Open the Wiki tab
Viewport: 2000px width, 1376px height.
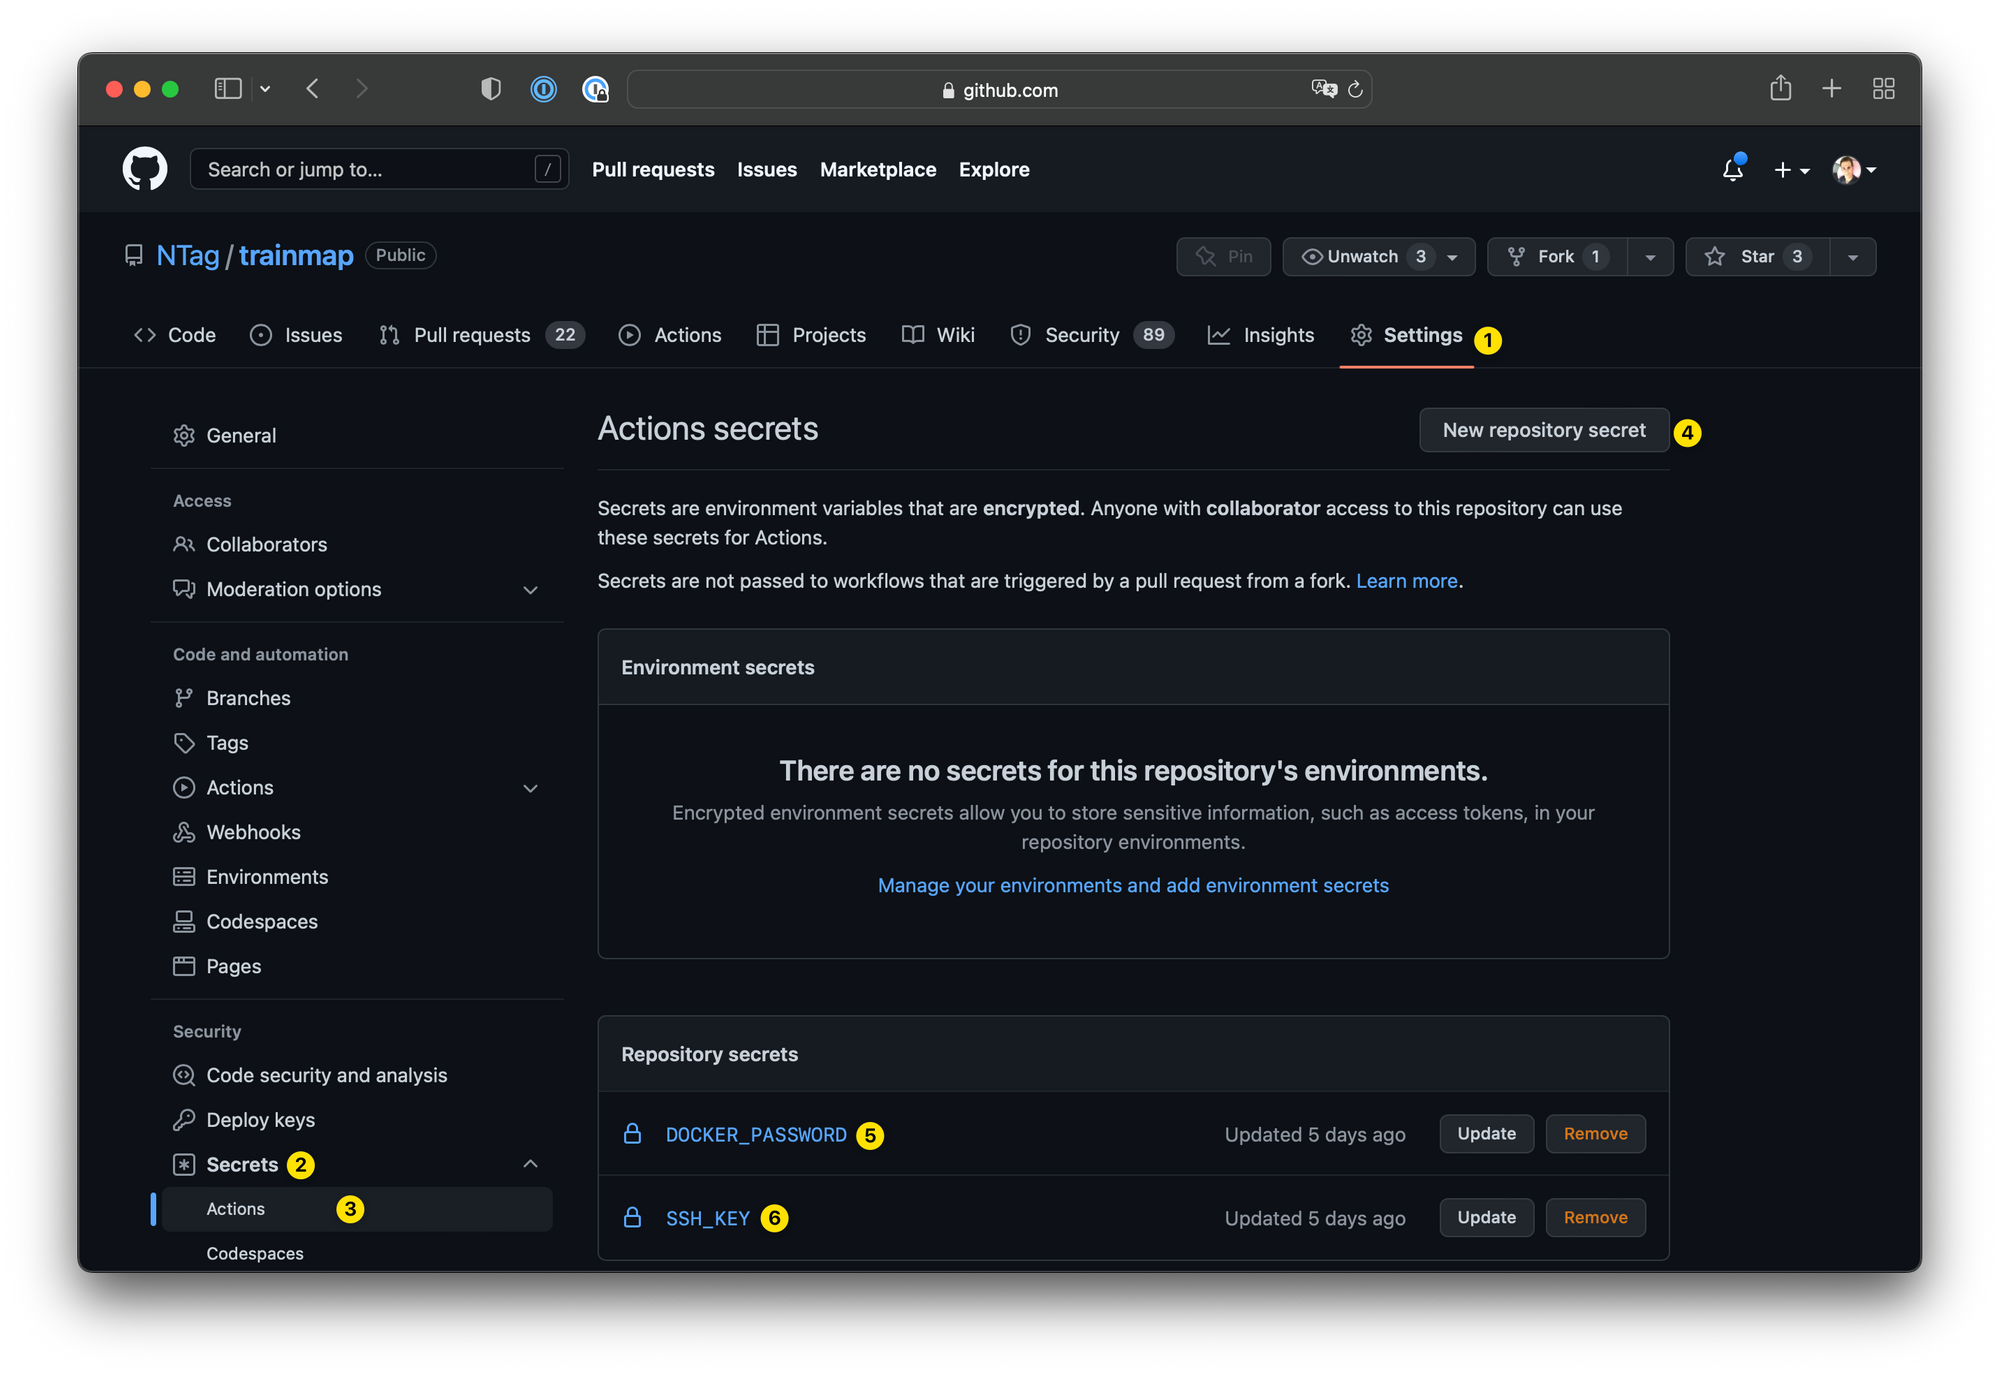(x=938, y=335)
